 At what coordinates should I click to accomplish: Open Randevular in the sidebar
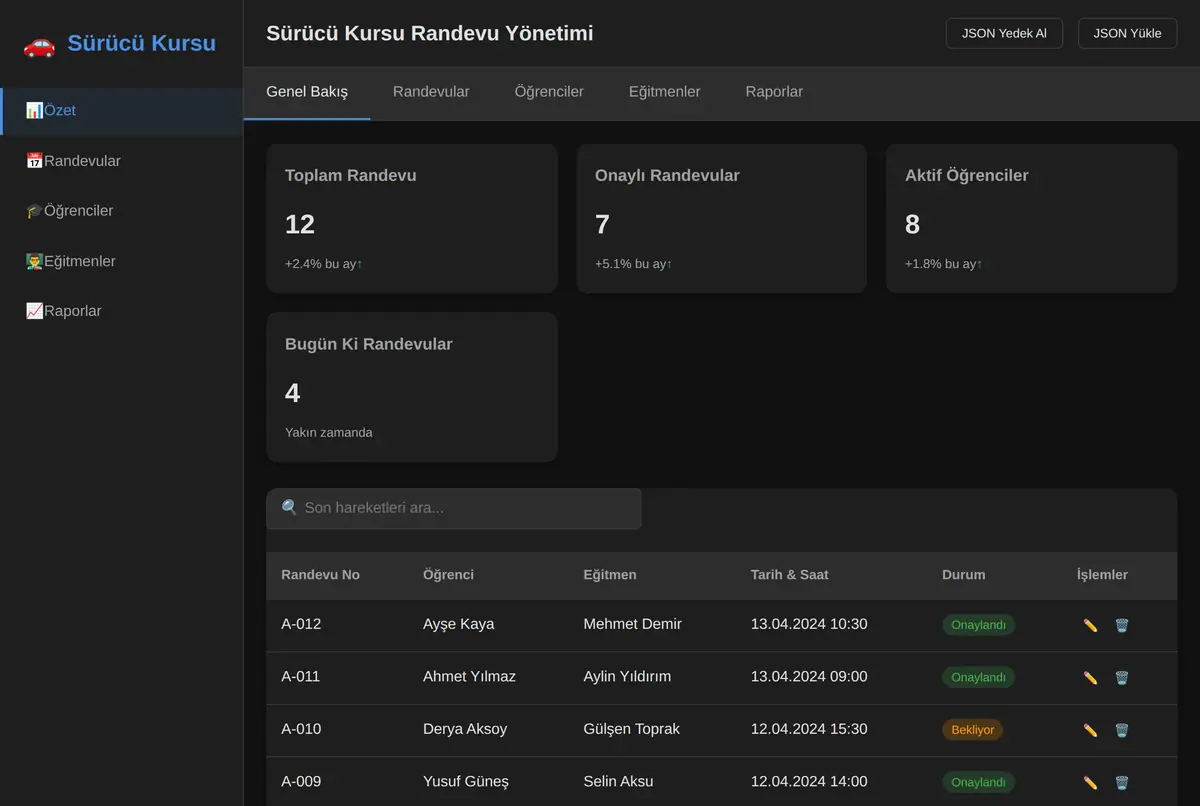click(121, 161)
